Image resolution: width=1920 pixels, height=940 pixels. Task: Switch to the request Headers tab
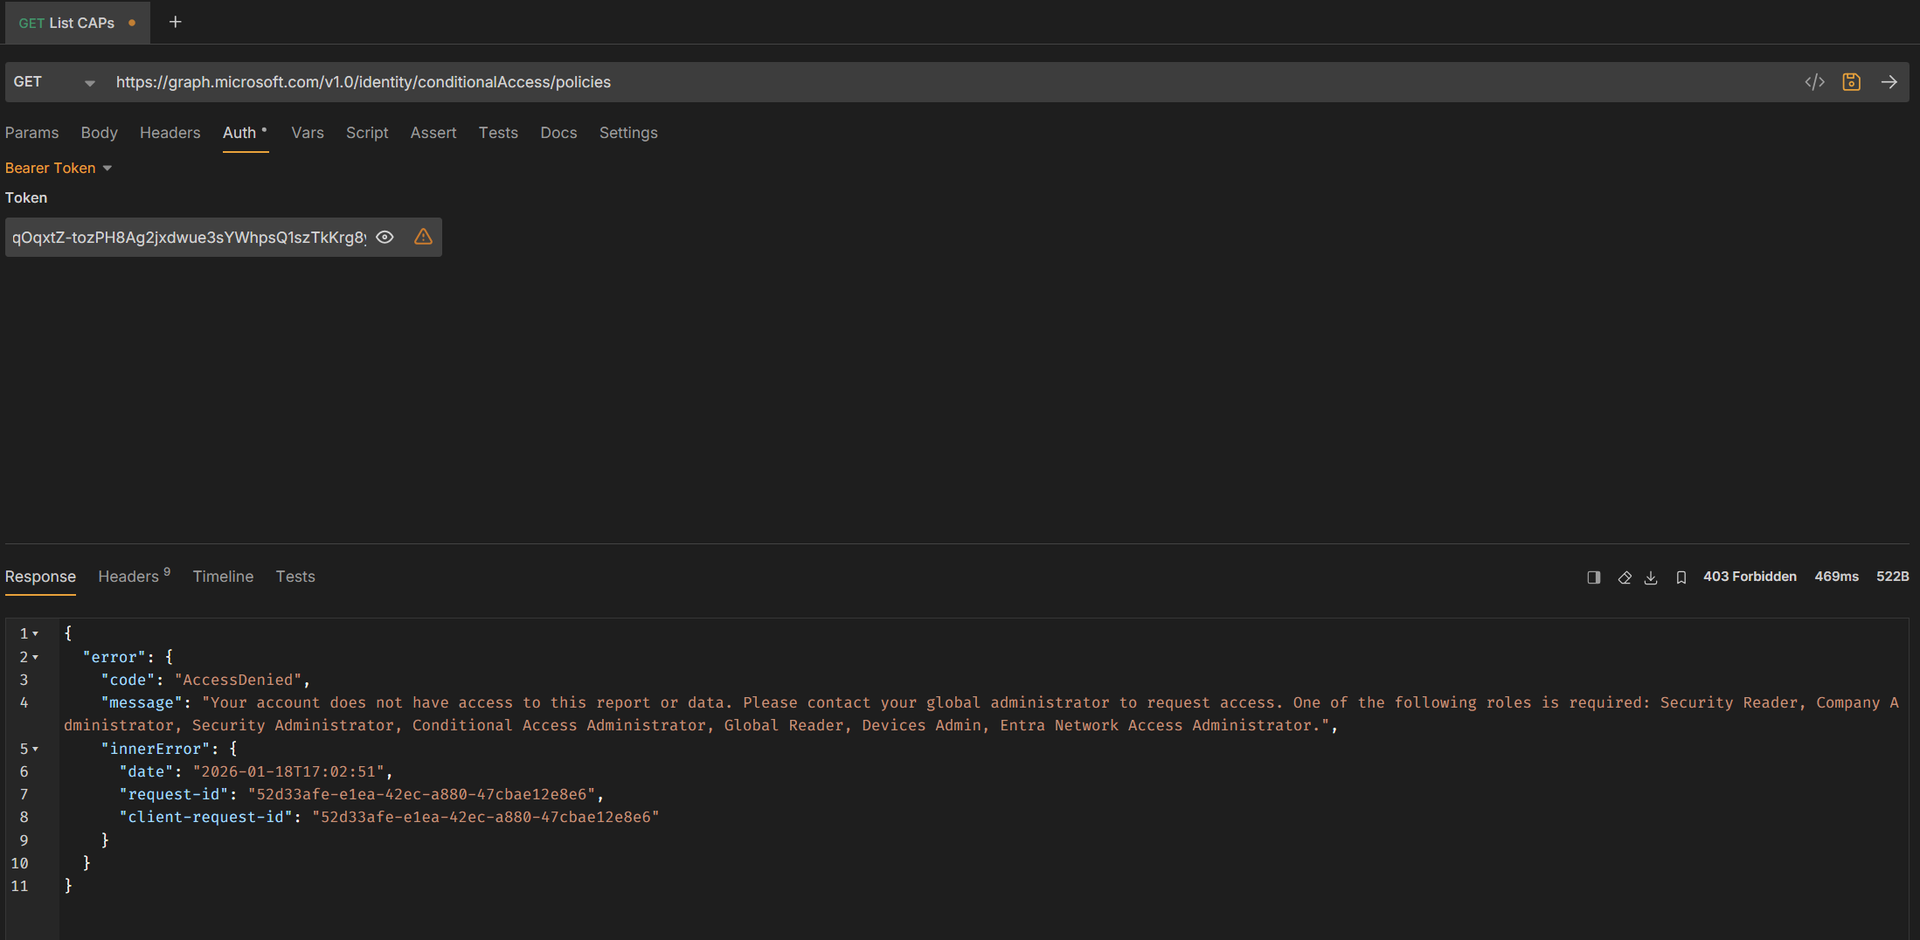coord(169,133)
